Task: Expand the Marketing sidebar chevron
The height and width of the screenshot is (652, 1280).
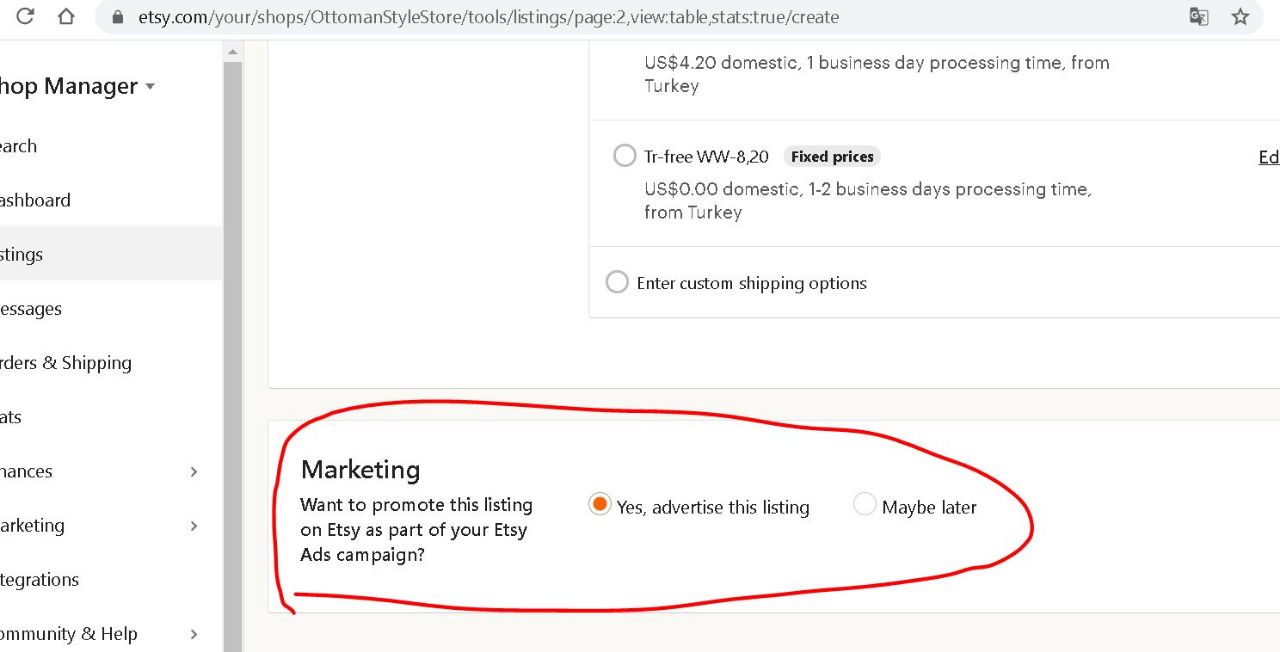Action: pos(194,526)
